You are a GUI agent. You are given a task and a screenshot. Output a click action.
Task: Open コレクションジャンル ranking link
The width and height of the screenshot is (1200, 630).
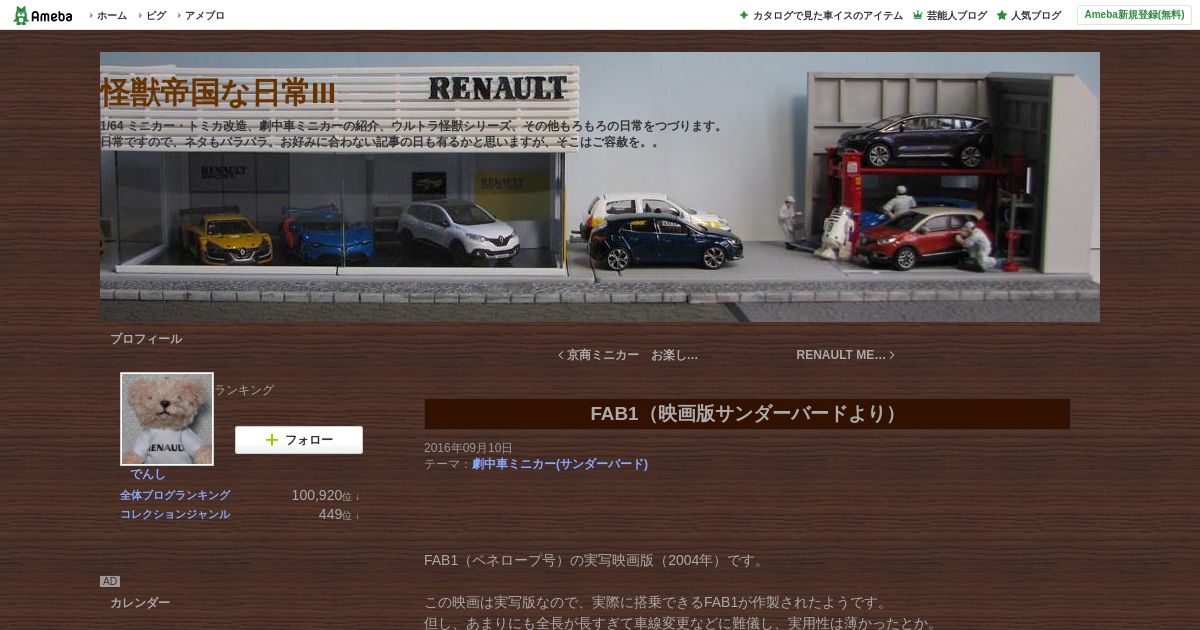pyautogui.click(x=175, y=514)
